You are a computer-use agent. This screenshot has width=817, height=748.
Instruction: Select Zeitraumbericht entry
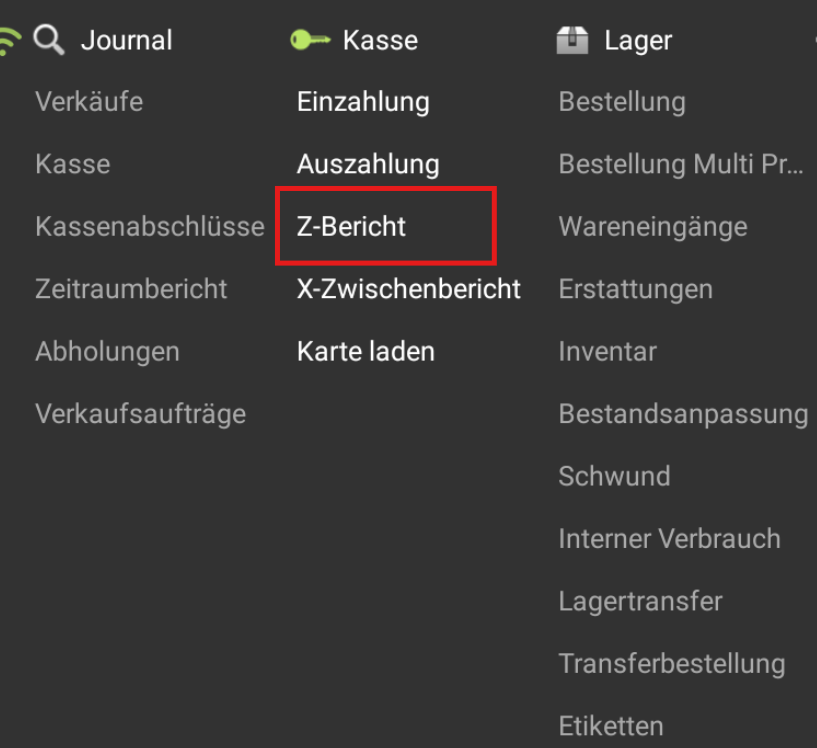pyautogui.click(x=131, y=289)
